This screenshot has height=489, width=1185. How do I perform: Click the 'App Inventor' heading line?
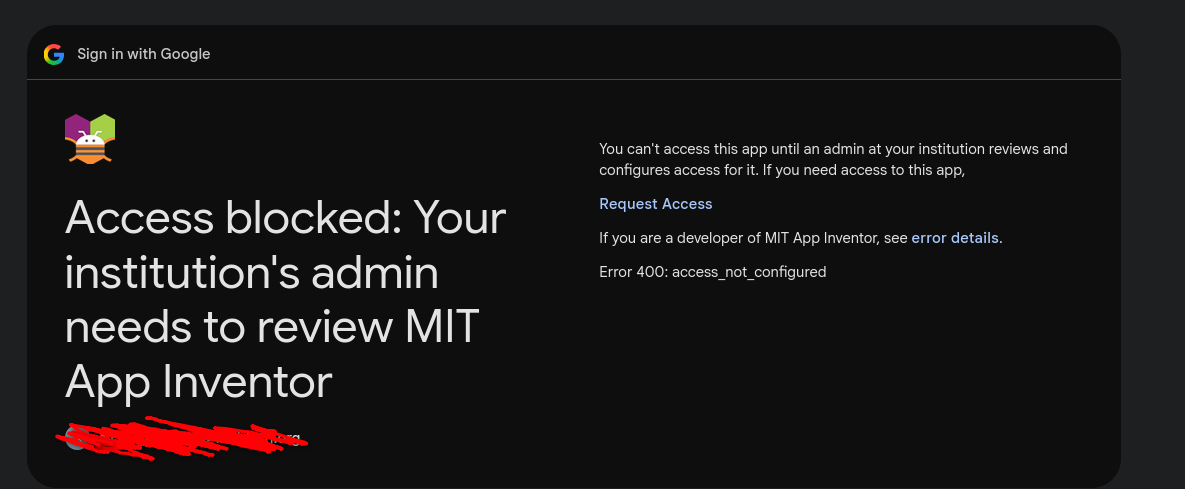199,382
